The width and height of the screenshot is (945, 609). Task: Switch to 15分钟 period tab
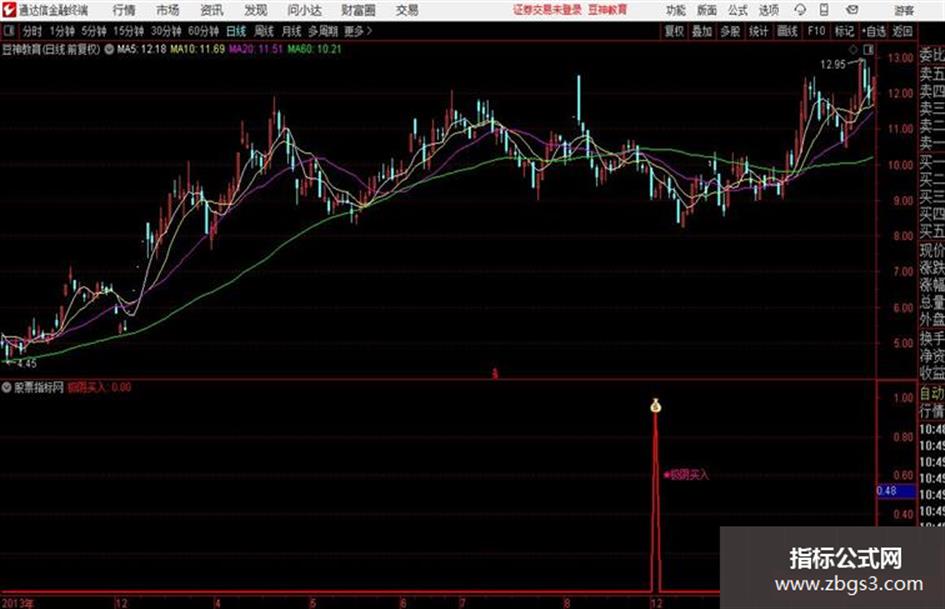[x=128, y=31]
